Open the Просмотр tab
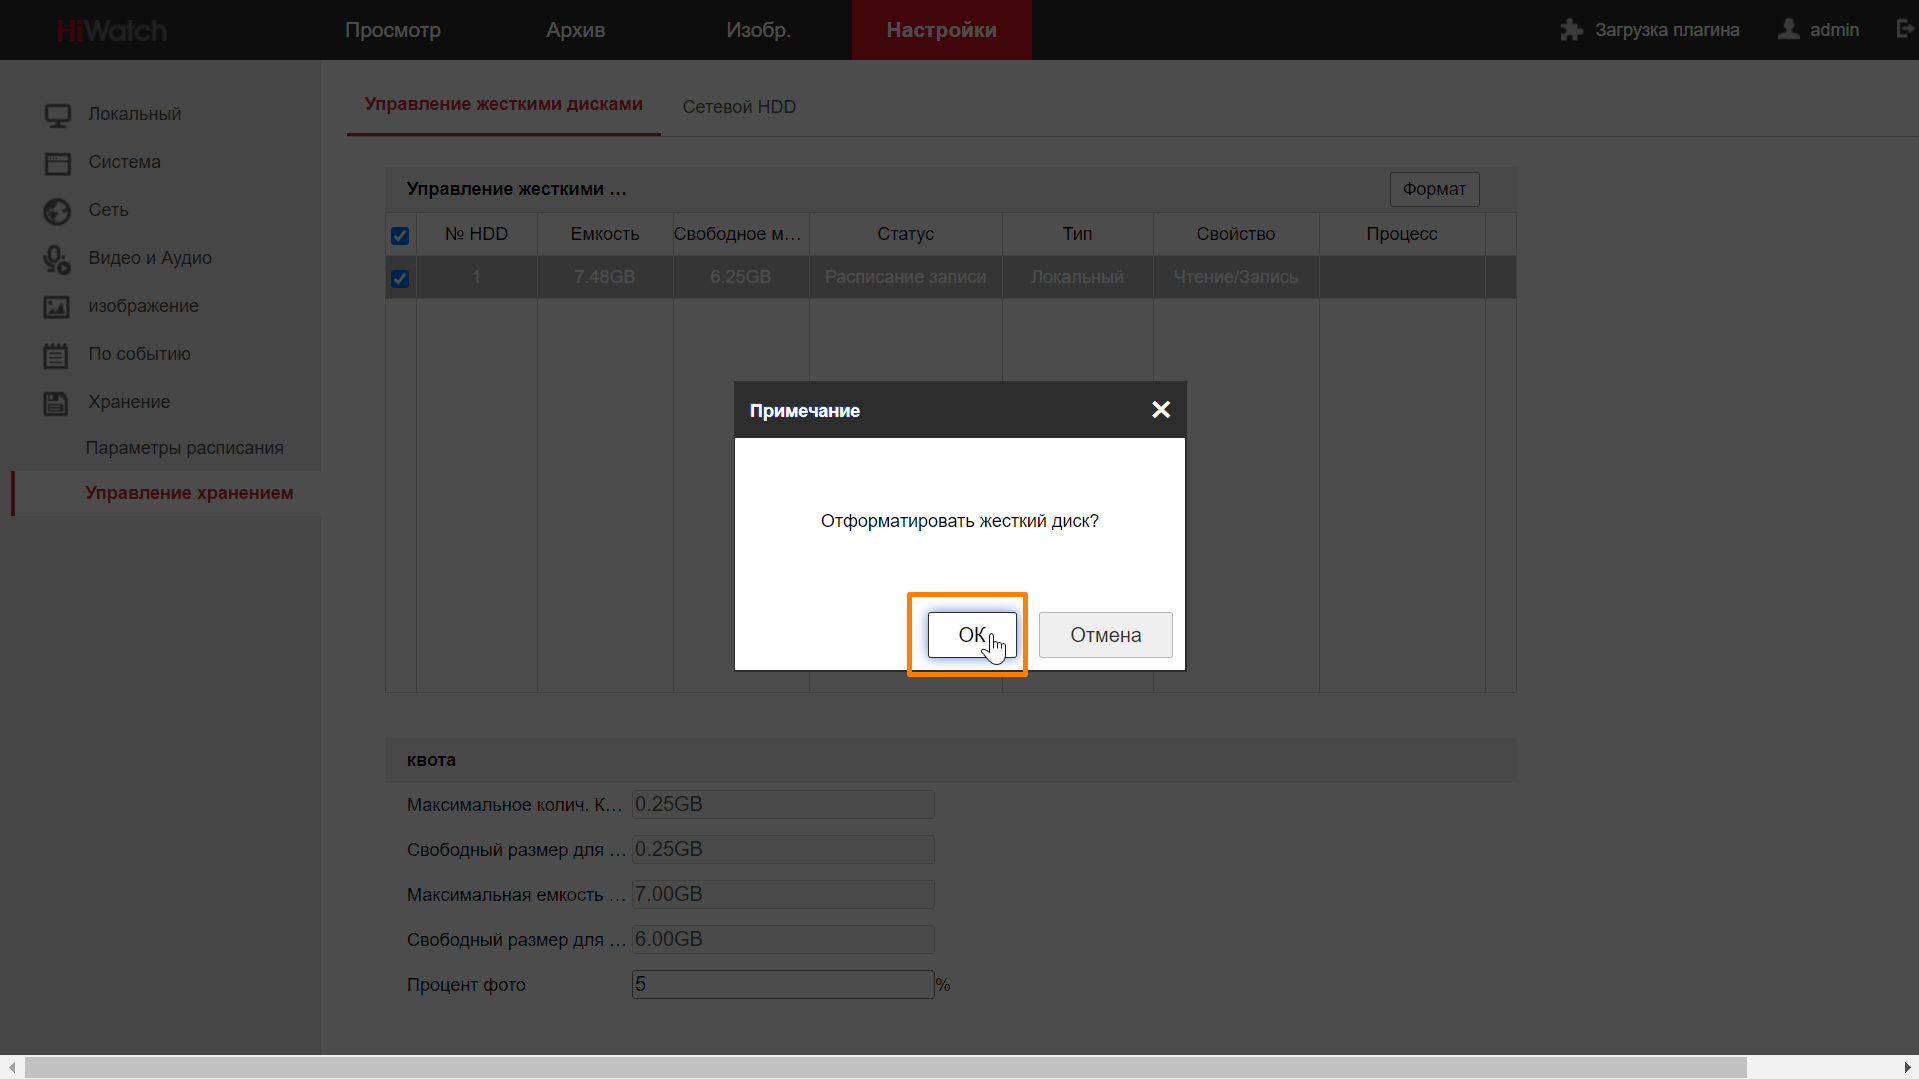Screen dimensions: 1919x1079 pyautogui.click(x=393, y=30)
